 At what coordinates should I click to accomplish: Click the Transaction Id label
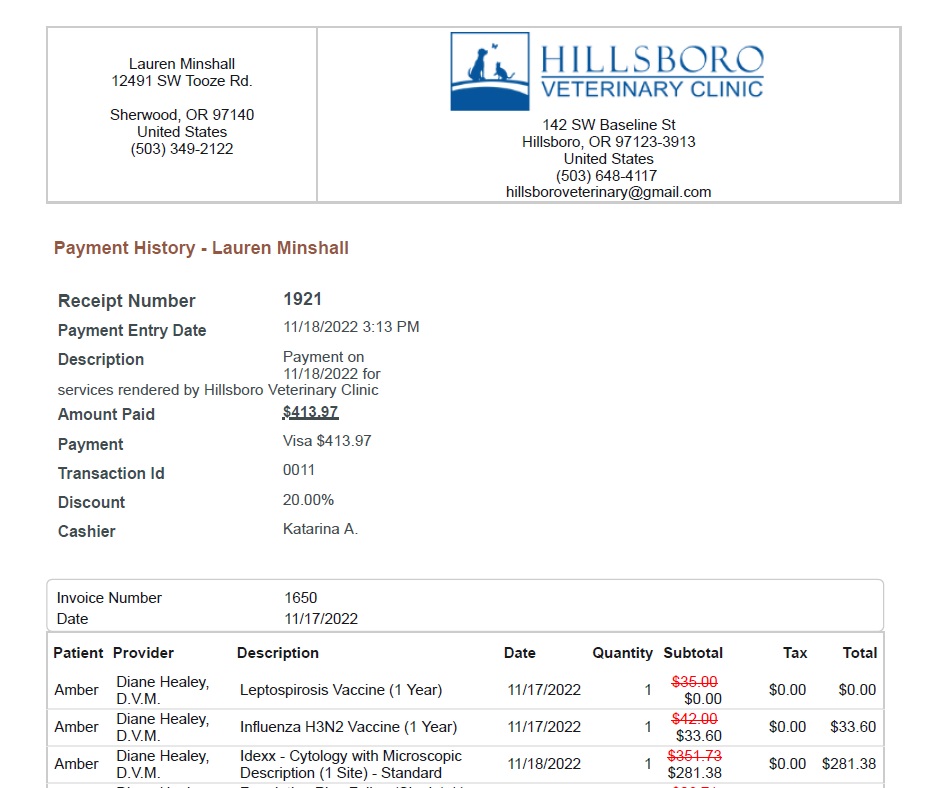[x=111, y=473]
